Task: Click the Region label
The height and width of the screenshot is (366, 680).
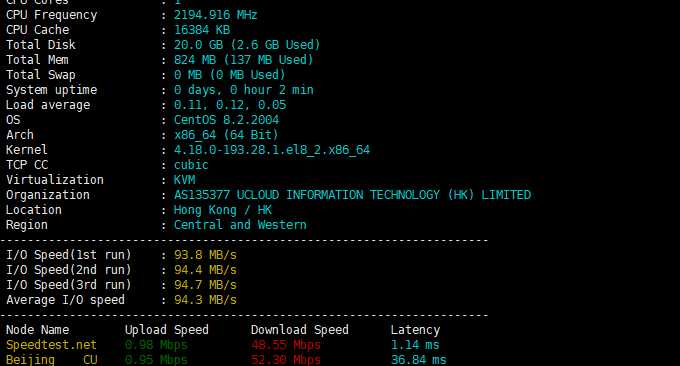Action: coord(27,225)
